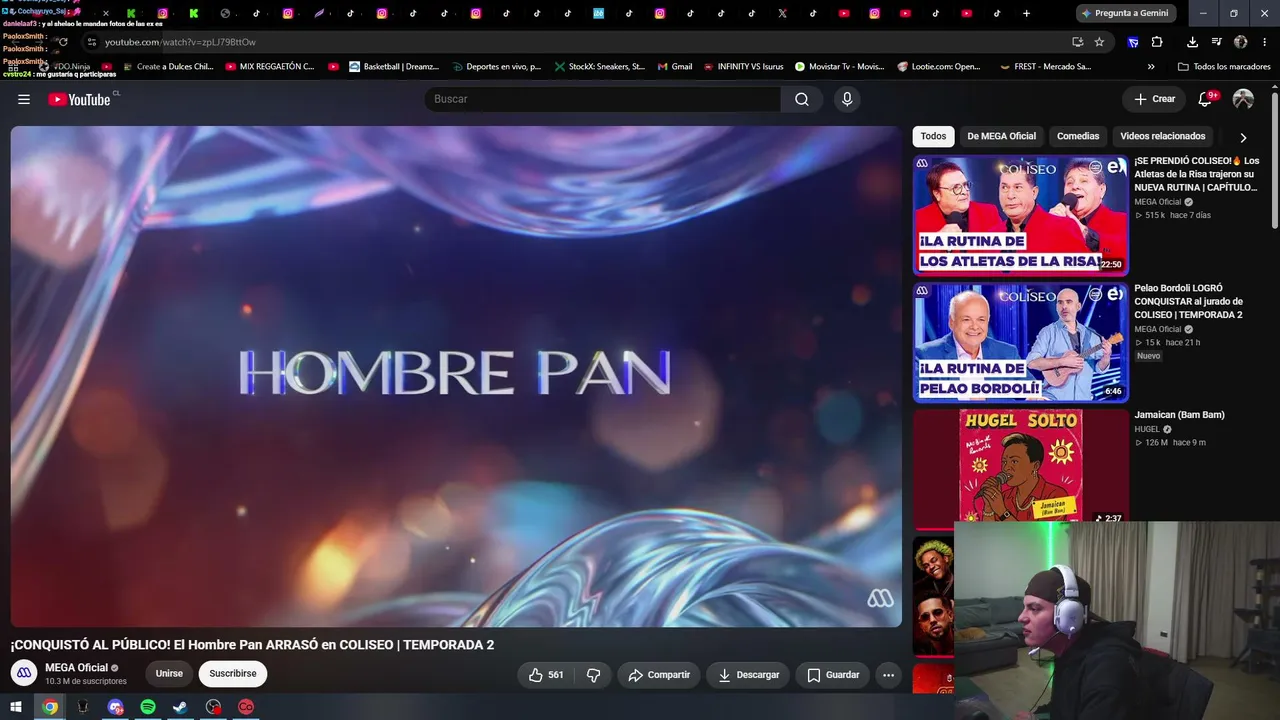Select the Todos filter chip
The width and height of the screenshot is (1280, 720).
click(933, 136)
